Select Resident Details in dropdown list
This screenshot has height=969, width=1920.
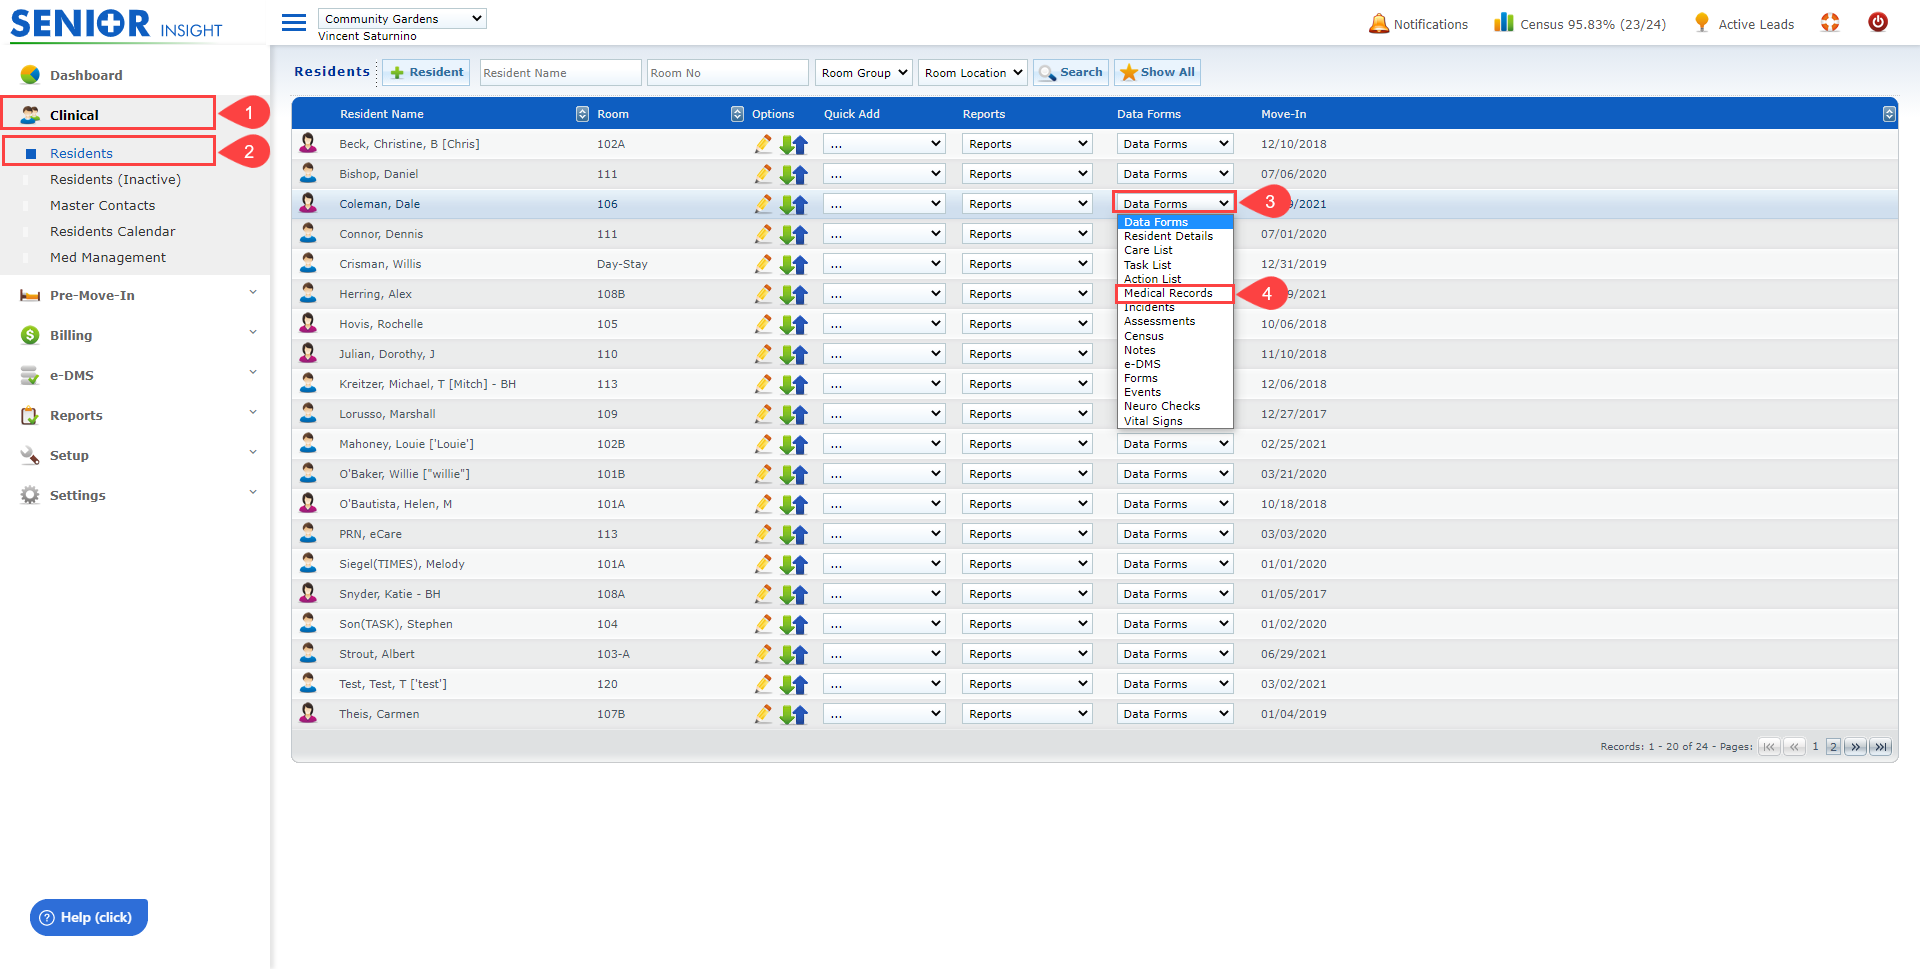[1175, 236]
